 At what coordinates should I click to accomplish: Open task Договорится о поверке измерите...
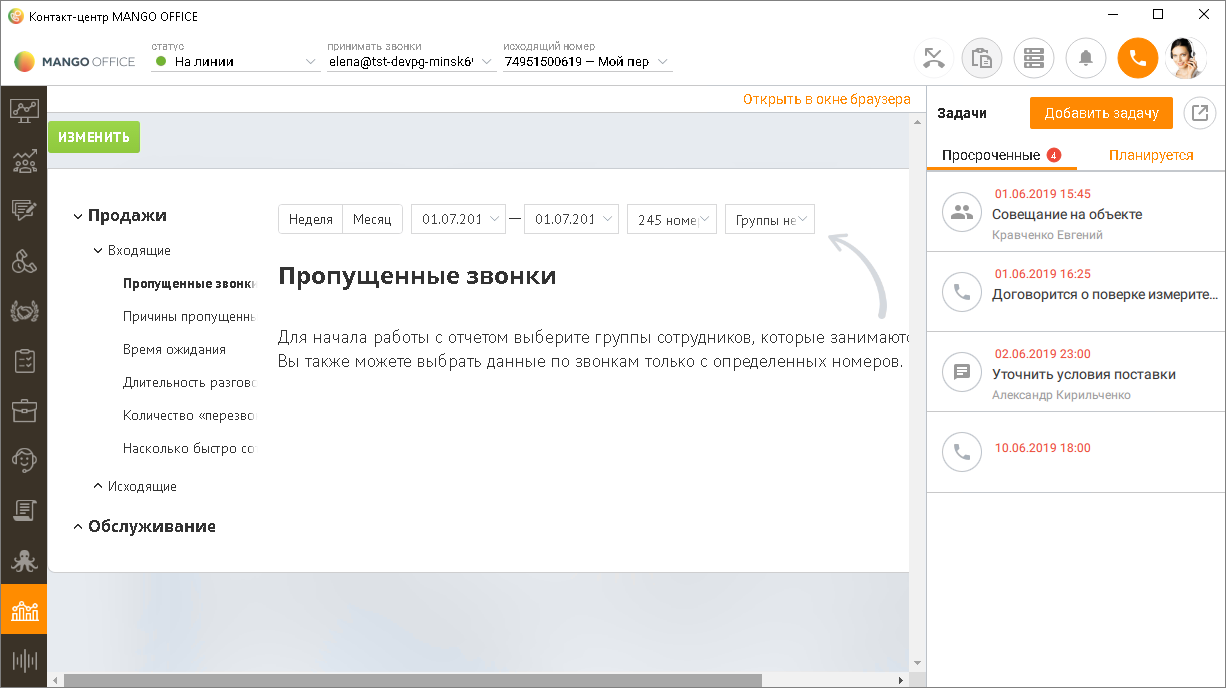1105,294
